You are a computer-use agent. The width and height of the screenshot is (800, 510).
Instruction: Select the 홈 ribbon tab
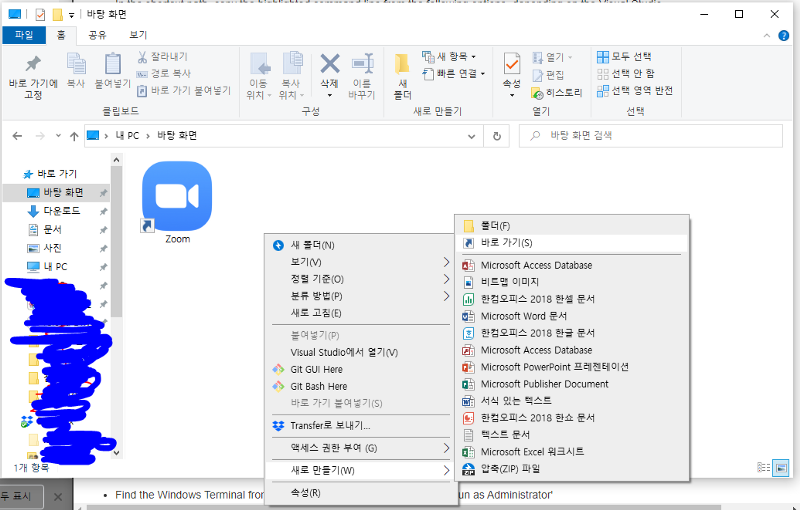point(61,35)
